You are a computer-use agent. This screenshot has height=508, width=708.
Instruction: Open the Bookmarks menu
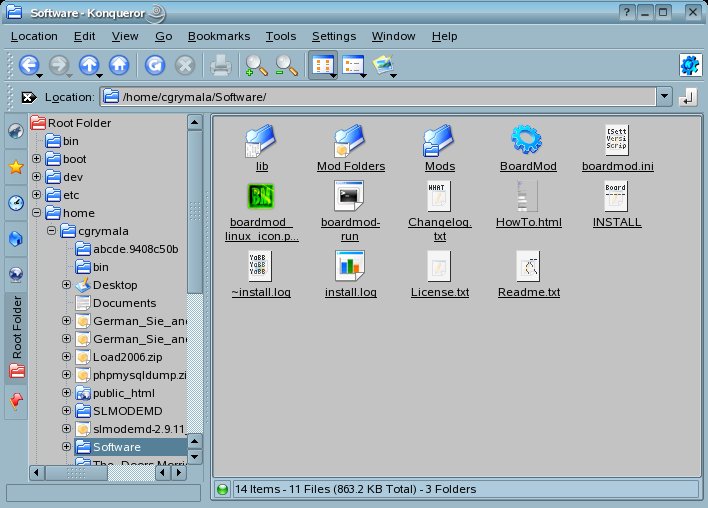point(219,37)
